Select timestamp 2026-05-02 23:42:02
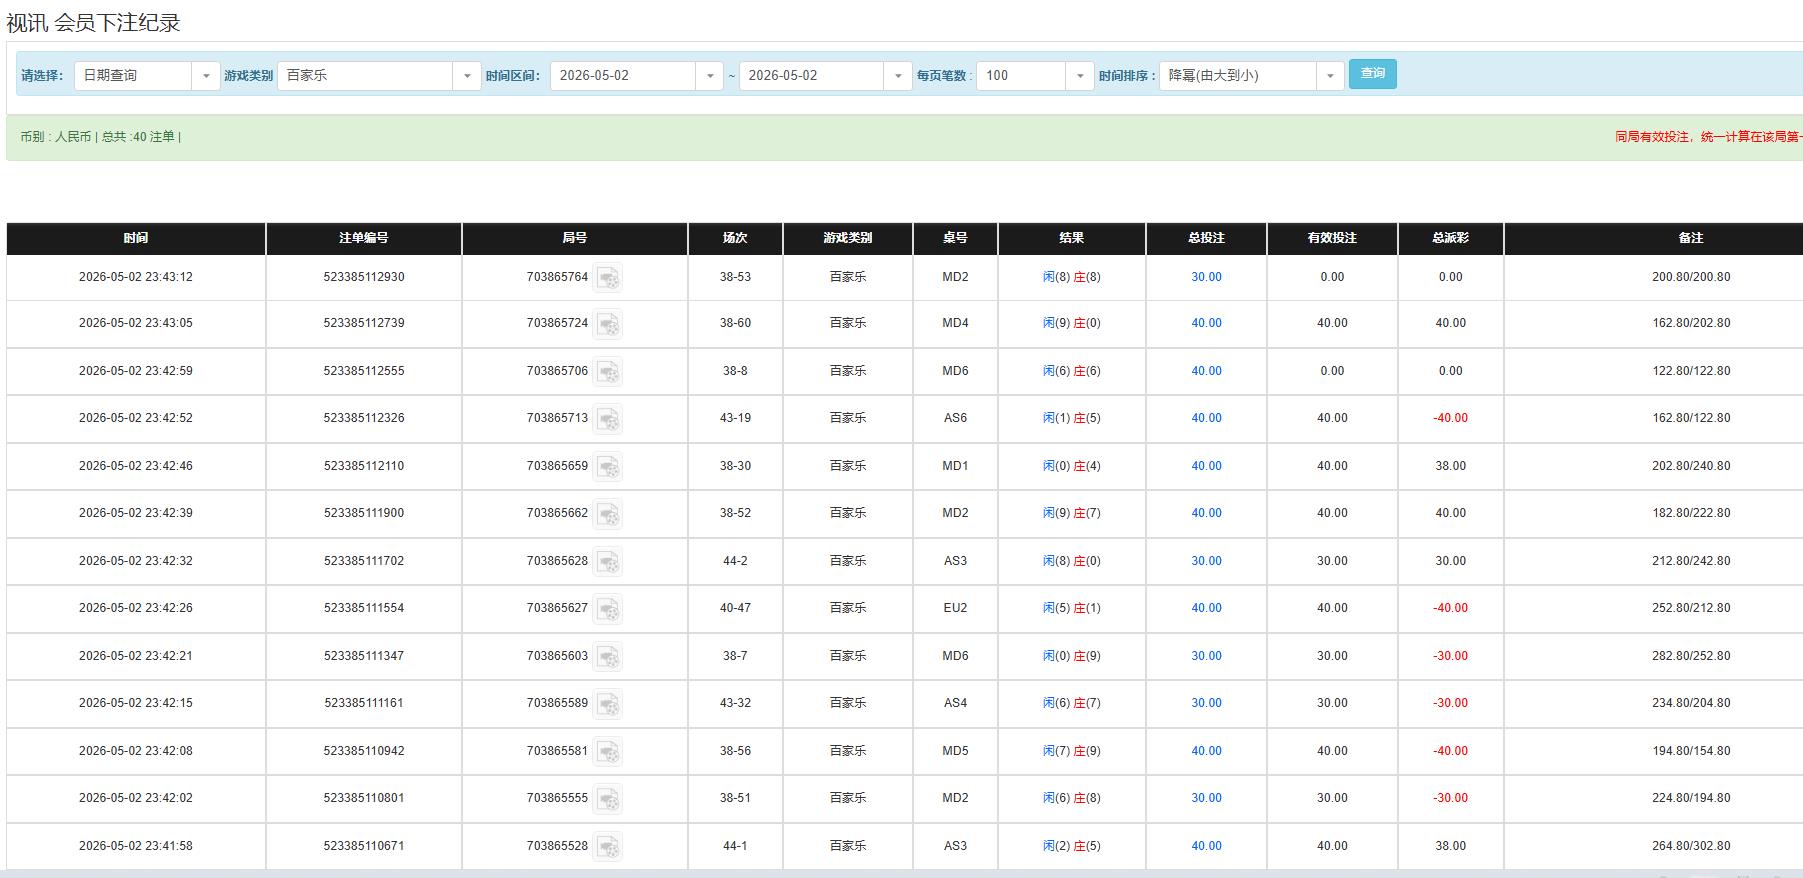Viewport: 1803px width, 878px height. click(x=136, y=798)
